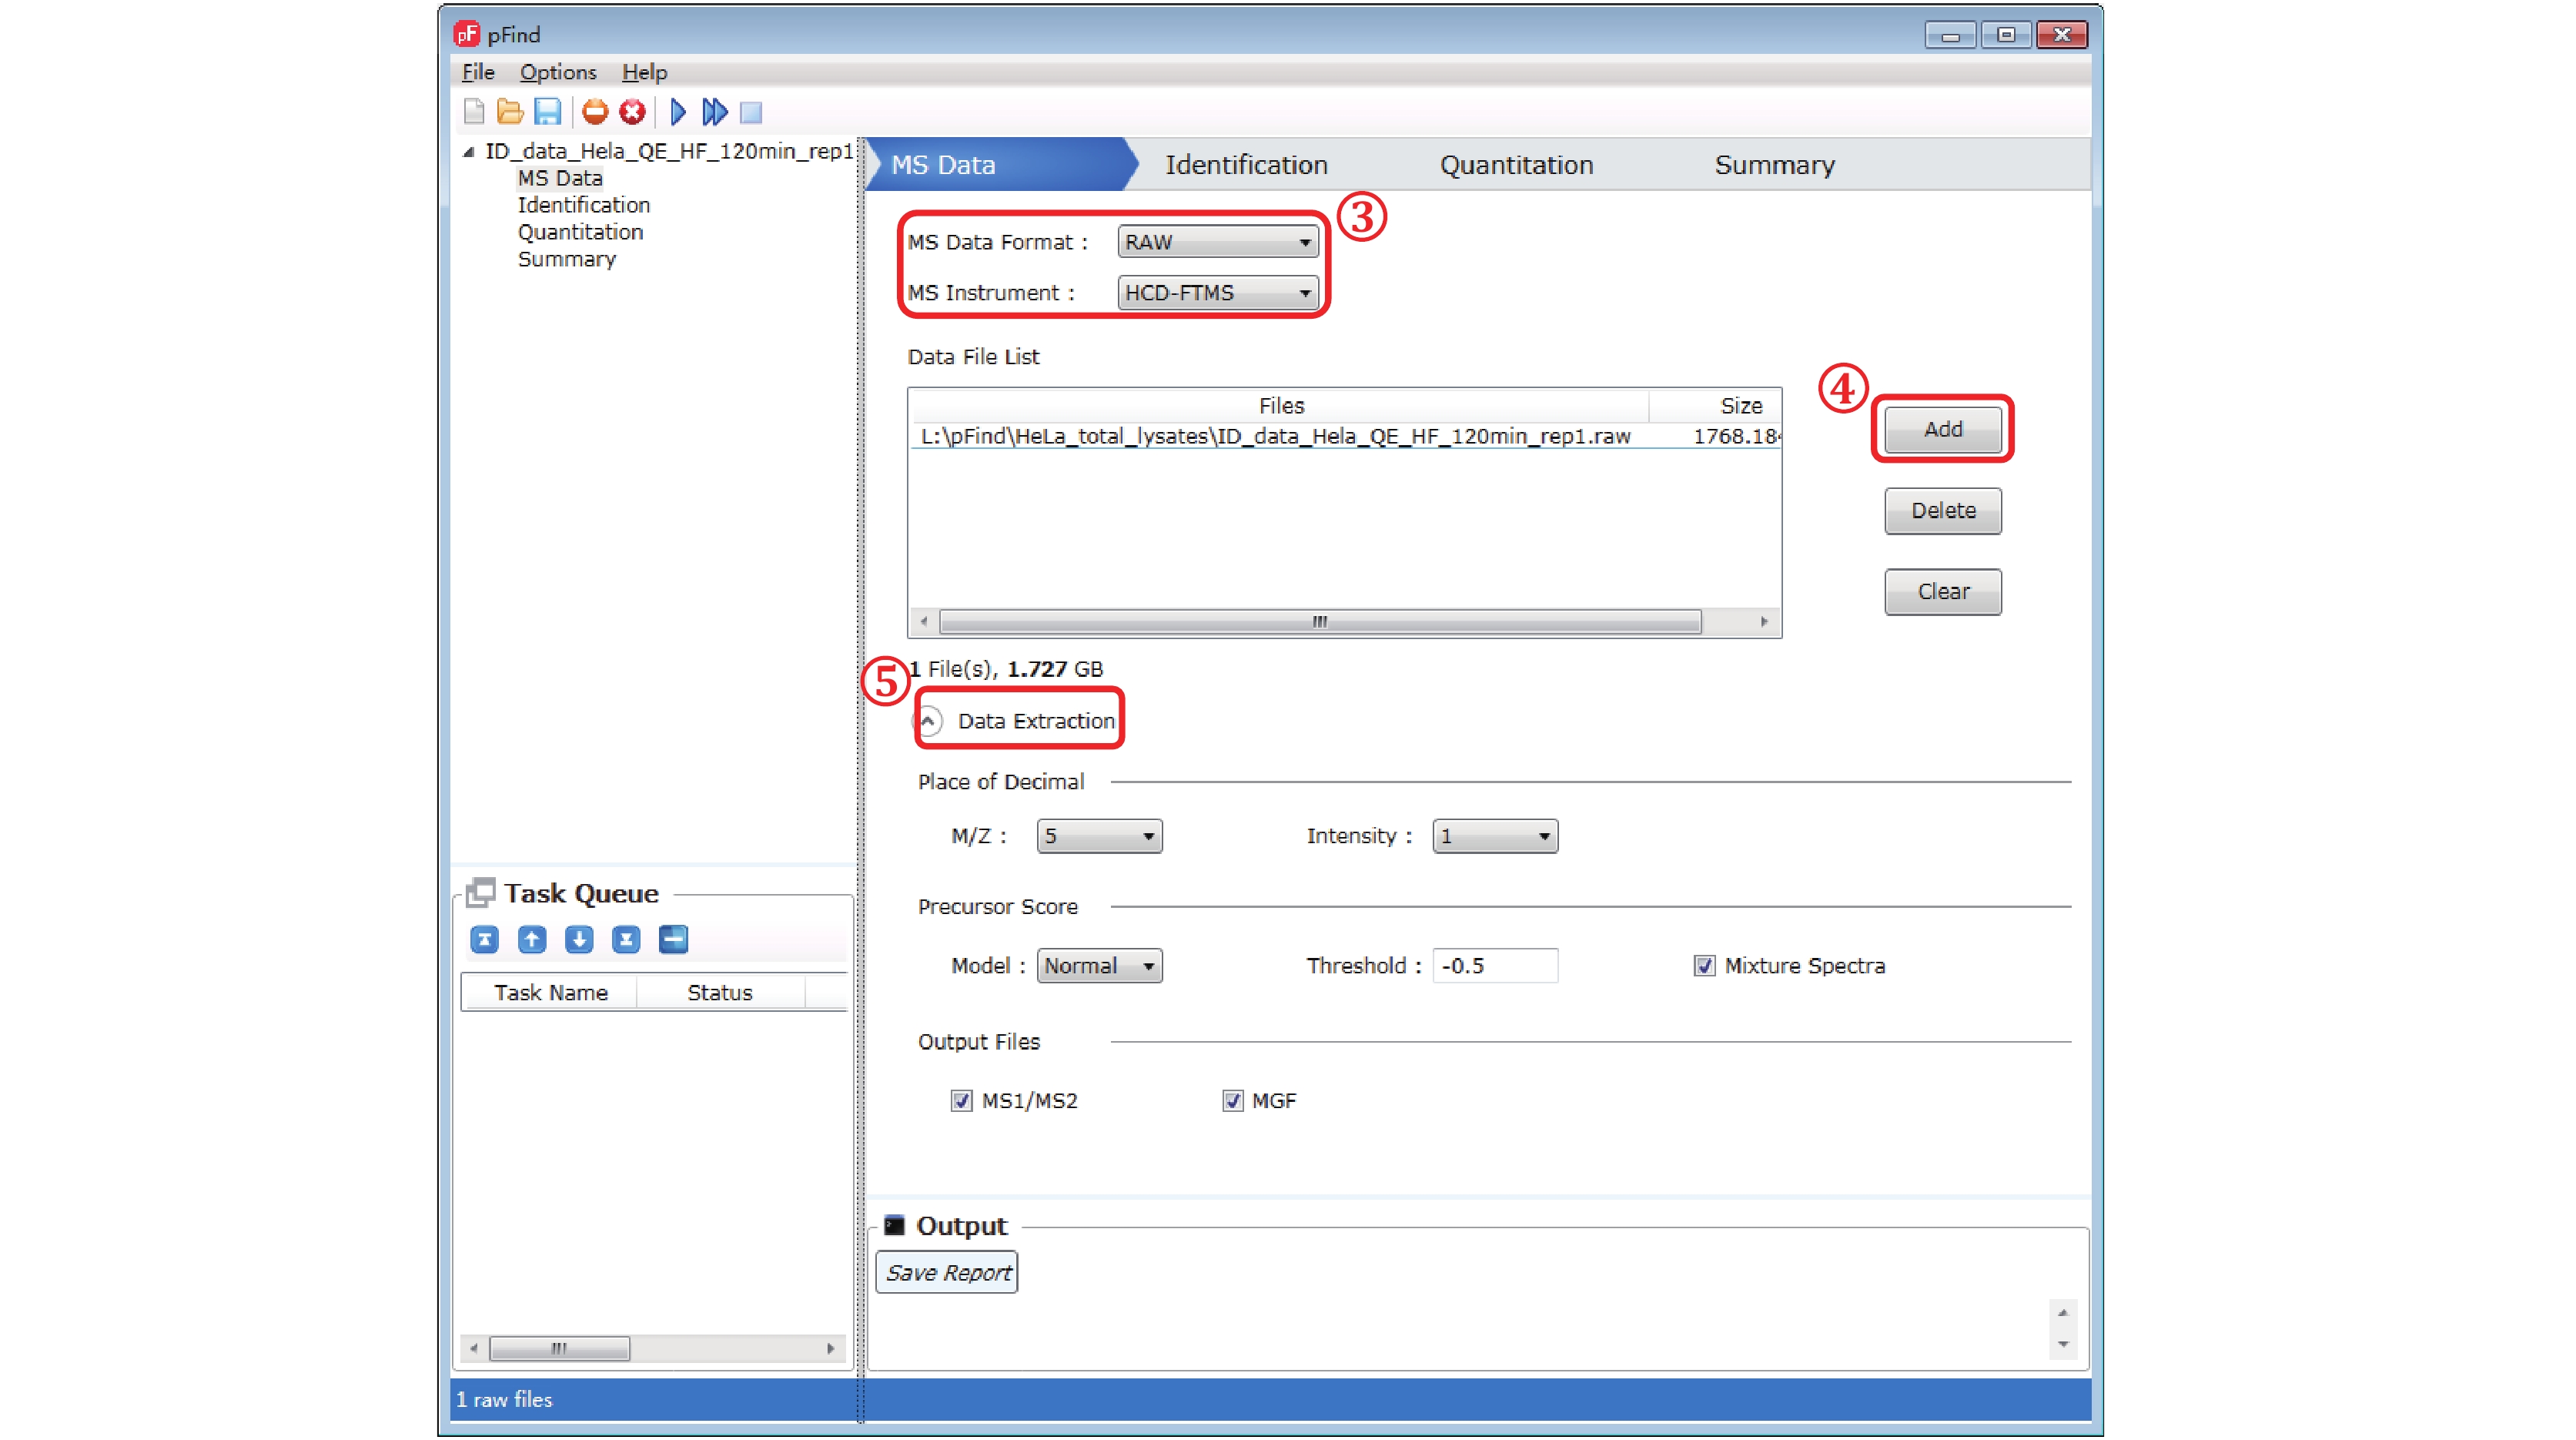Click the New task toolbar icon
The image size is (2576, 1440).
[x=474, y=112]
